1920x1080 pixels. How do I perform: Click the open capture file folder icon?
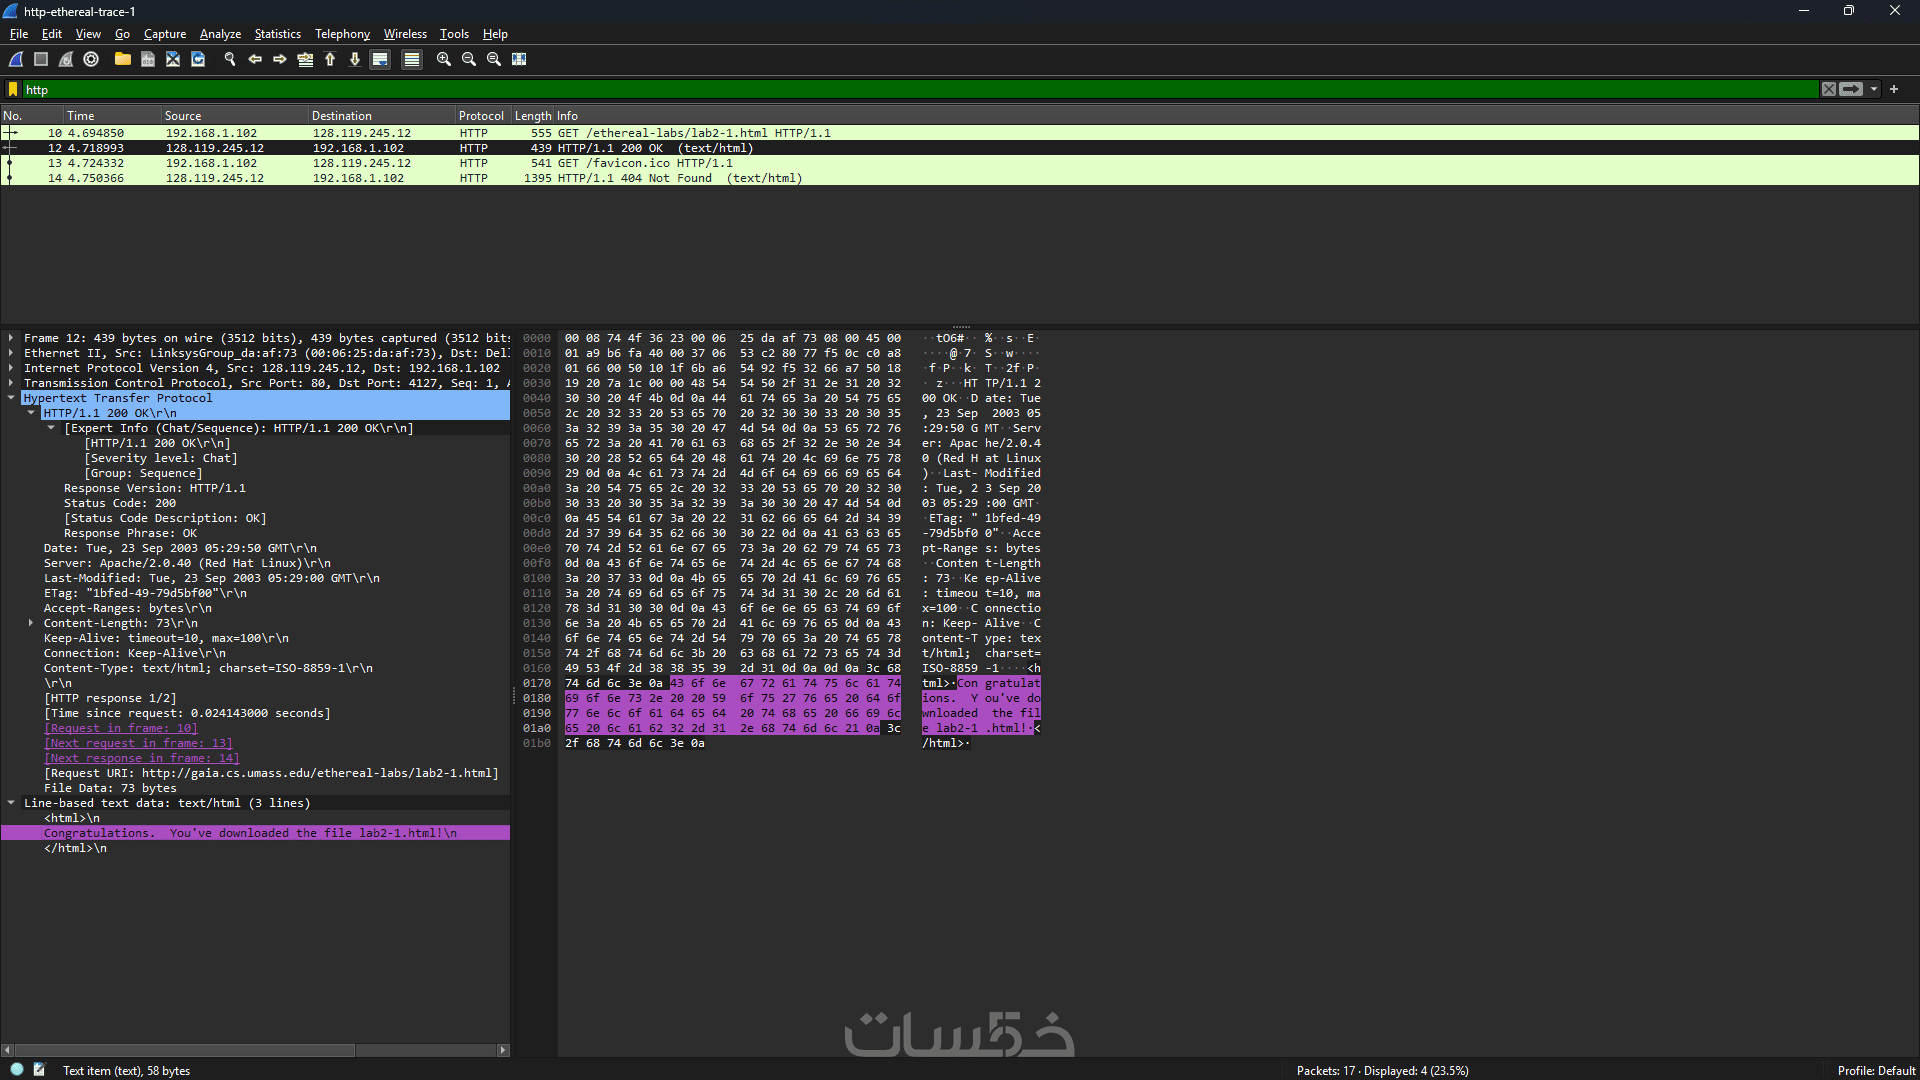point(122,60)
